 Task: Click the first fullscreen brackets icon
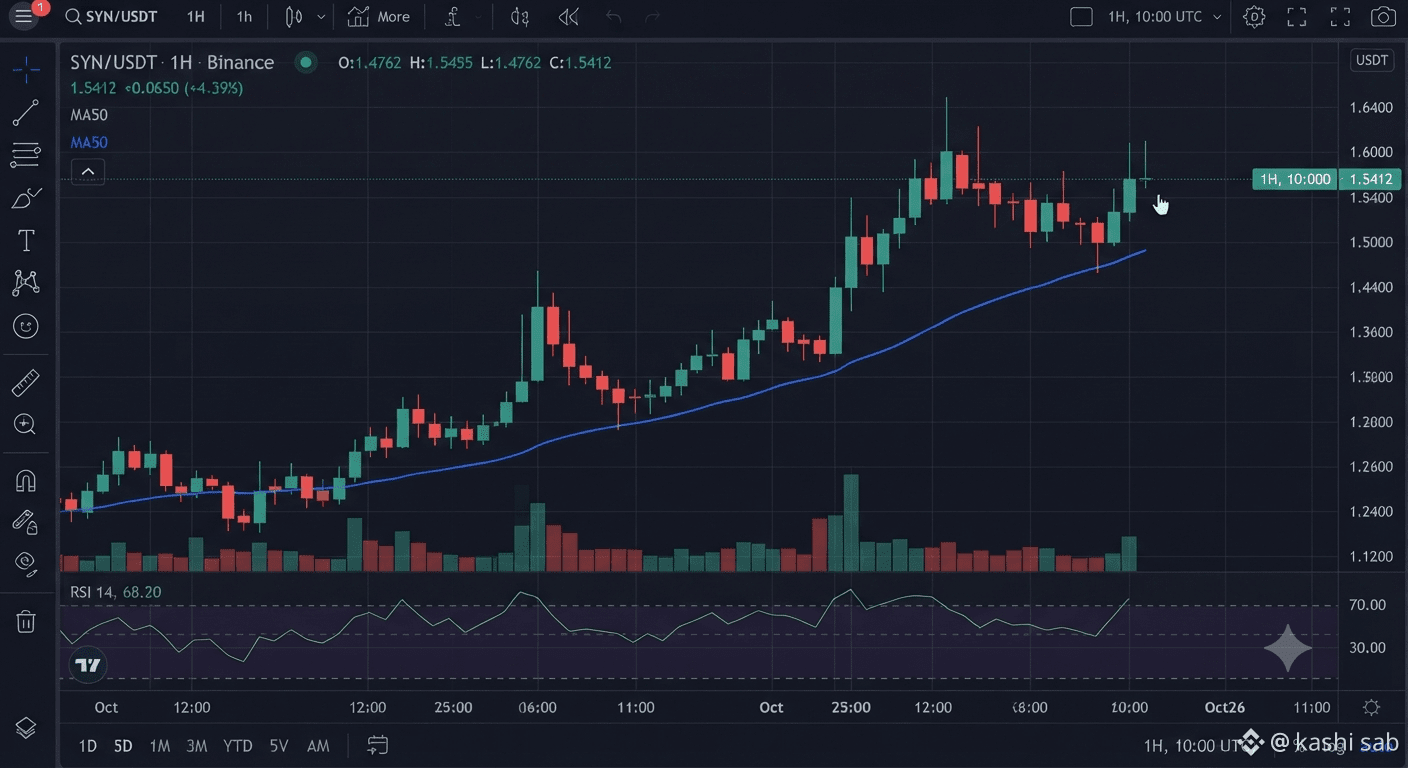coord(1297,17)
